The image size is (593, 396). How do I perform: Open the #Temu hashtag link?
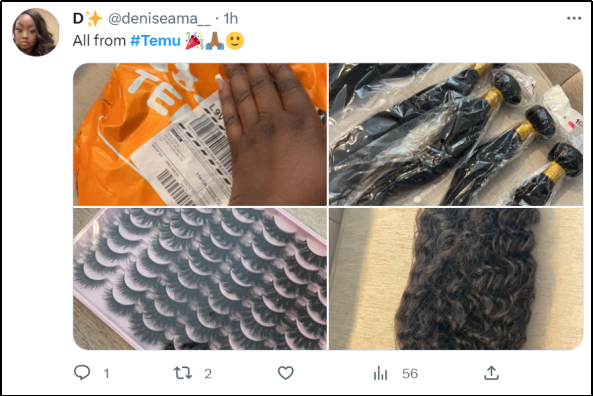[x=155, y=40]
